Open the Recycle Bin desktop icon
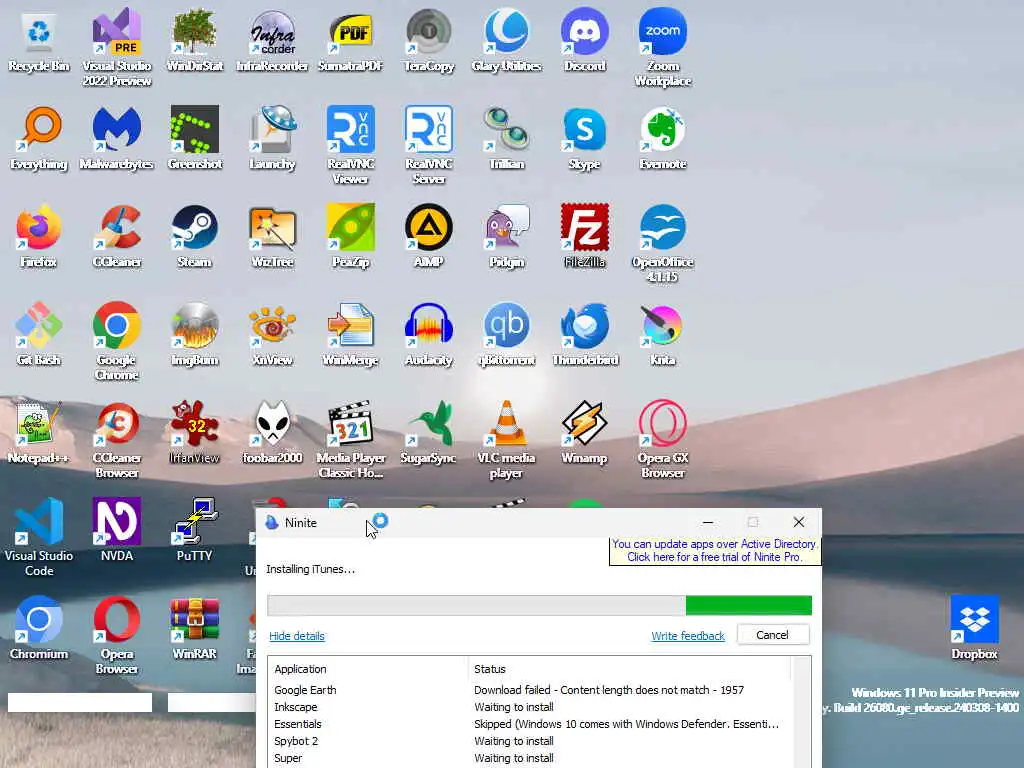This screenshot has width=1024, height=768. coord(39,41)
